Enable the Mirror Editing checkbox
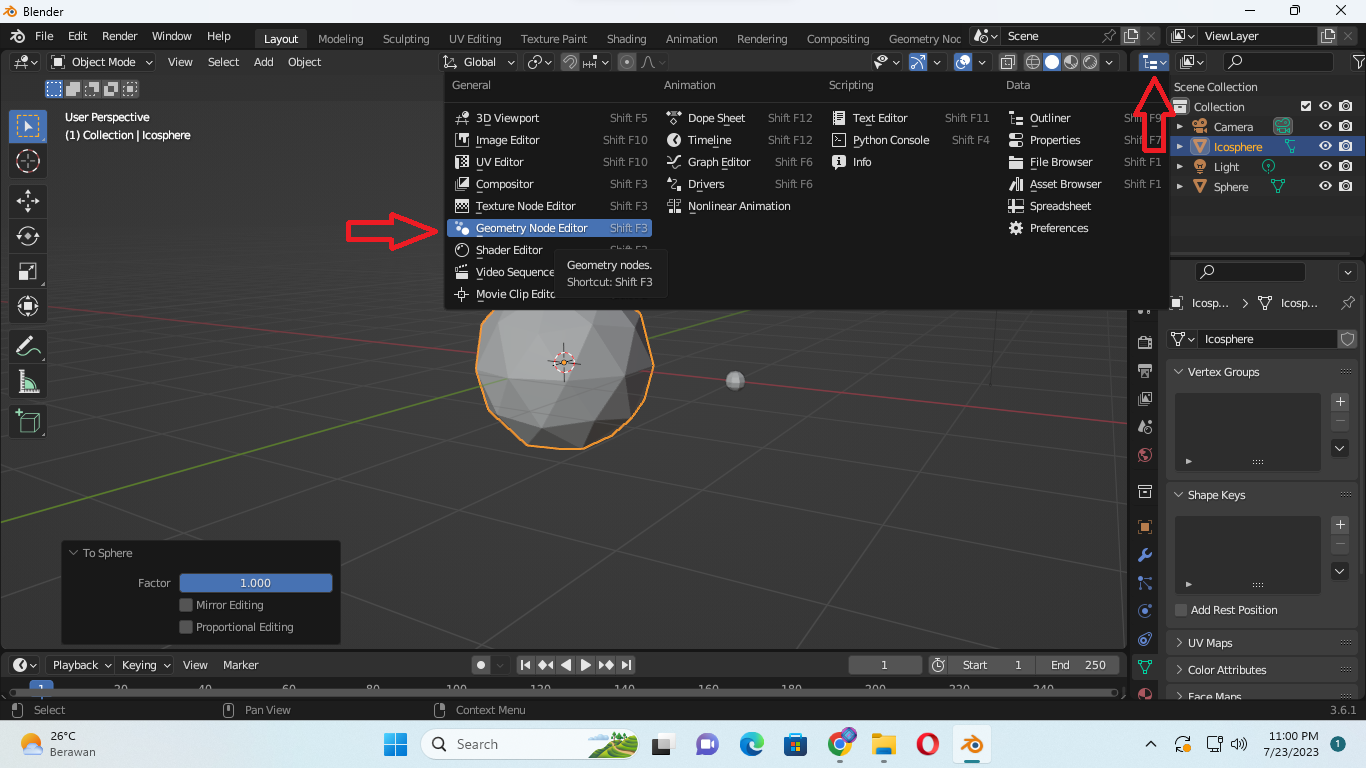Image resolution: width=1366 pixels, height=768 pixels. point(186,605)
